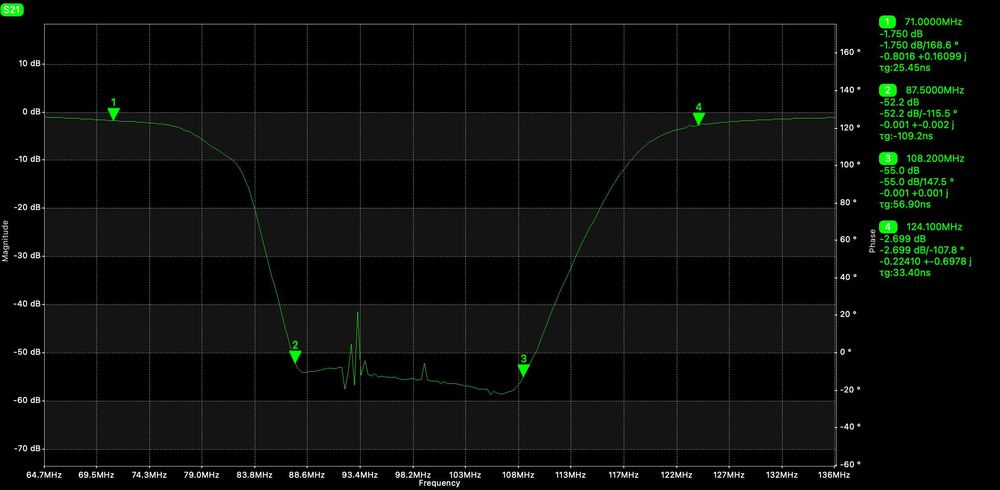Click the S21 trace label badge
The height and width of the screenshot is (490, 1000).
pos(13,11)
